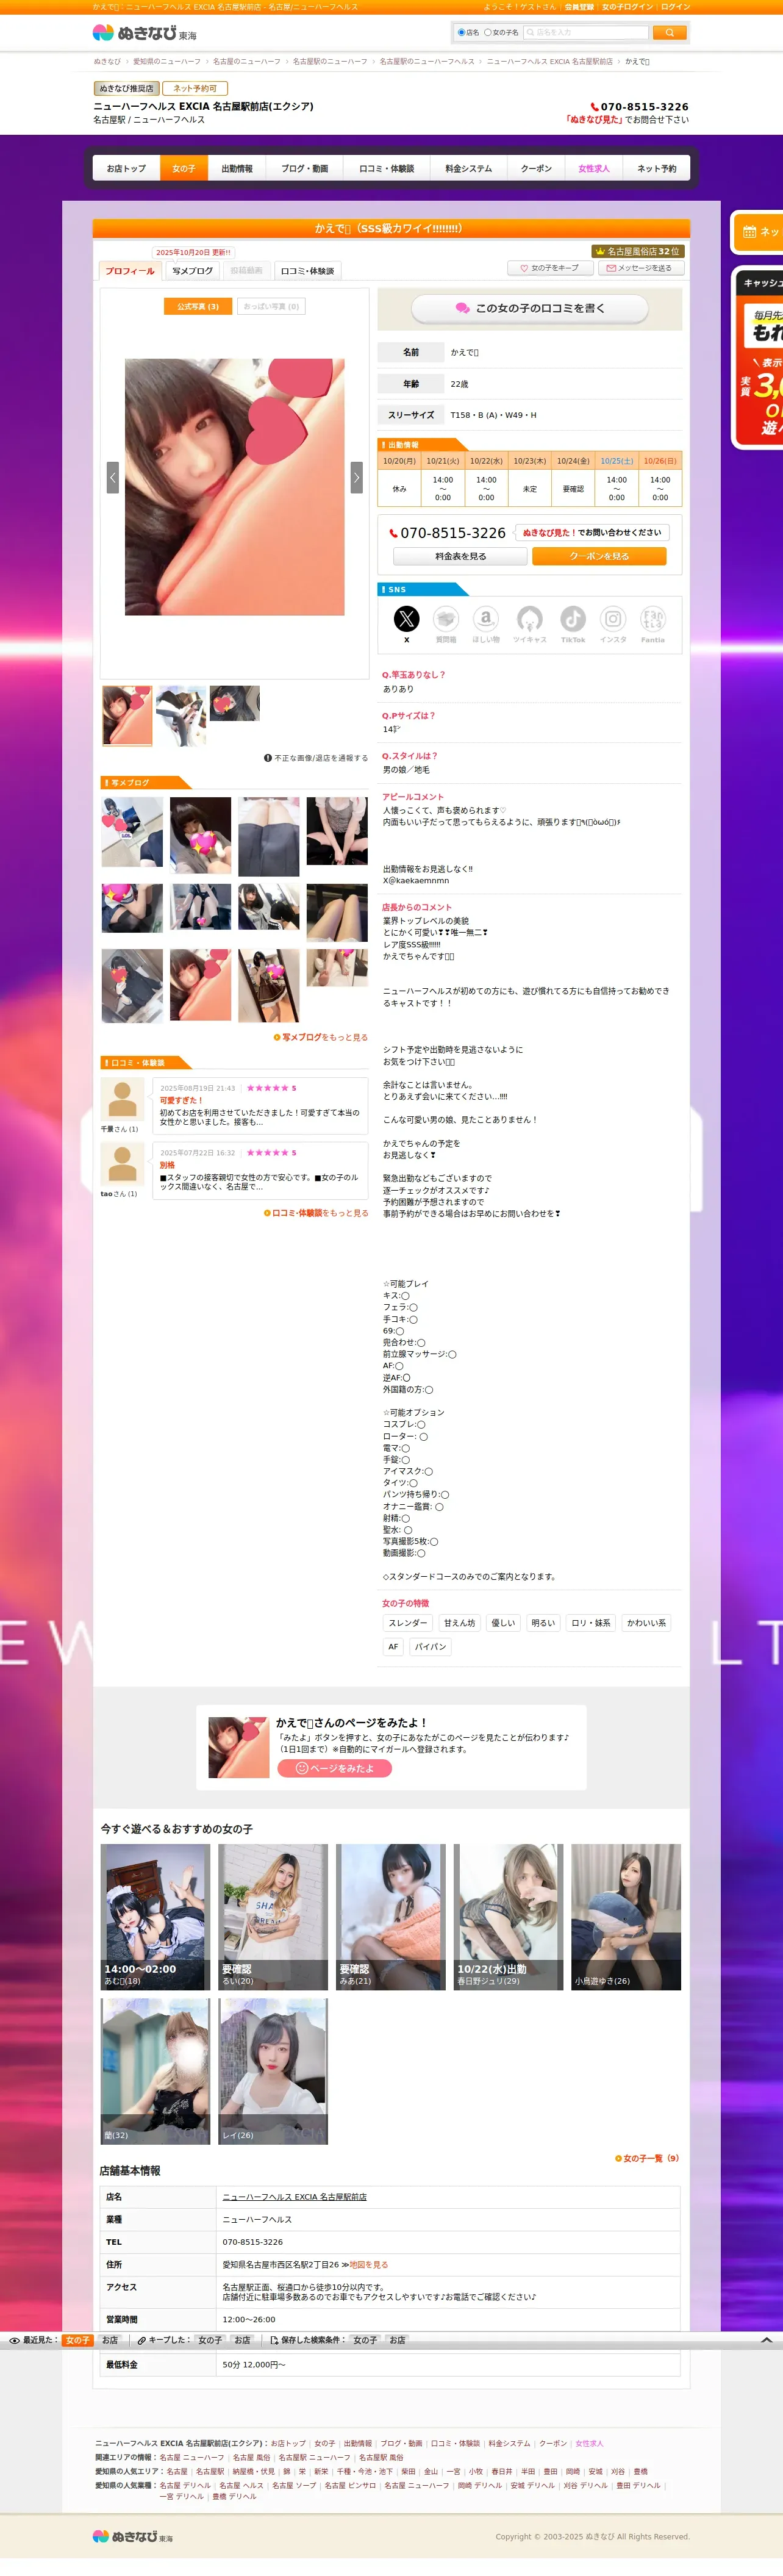The image size is (783, 2576).
Task: Click the ページをみたよ pink button
Action: [x=334, y=1768]
